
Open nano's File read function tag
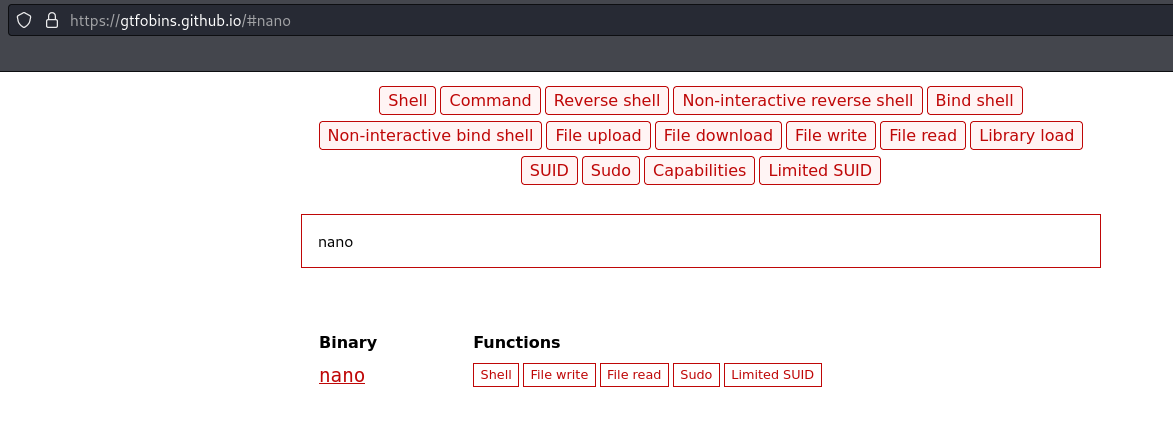coord(634,375)
